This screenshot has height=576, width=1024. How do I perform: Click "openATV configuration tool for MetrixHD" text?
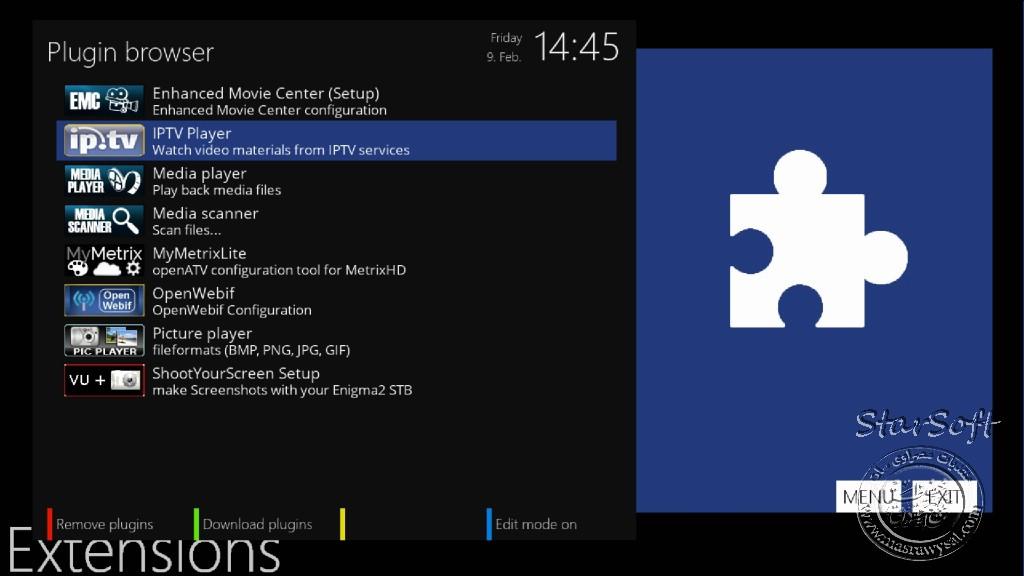(279, 270)
